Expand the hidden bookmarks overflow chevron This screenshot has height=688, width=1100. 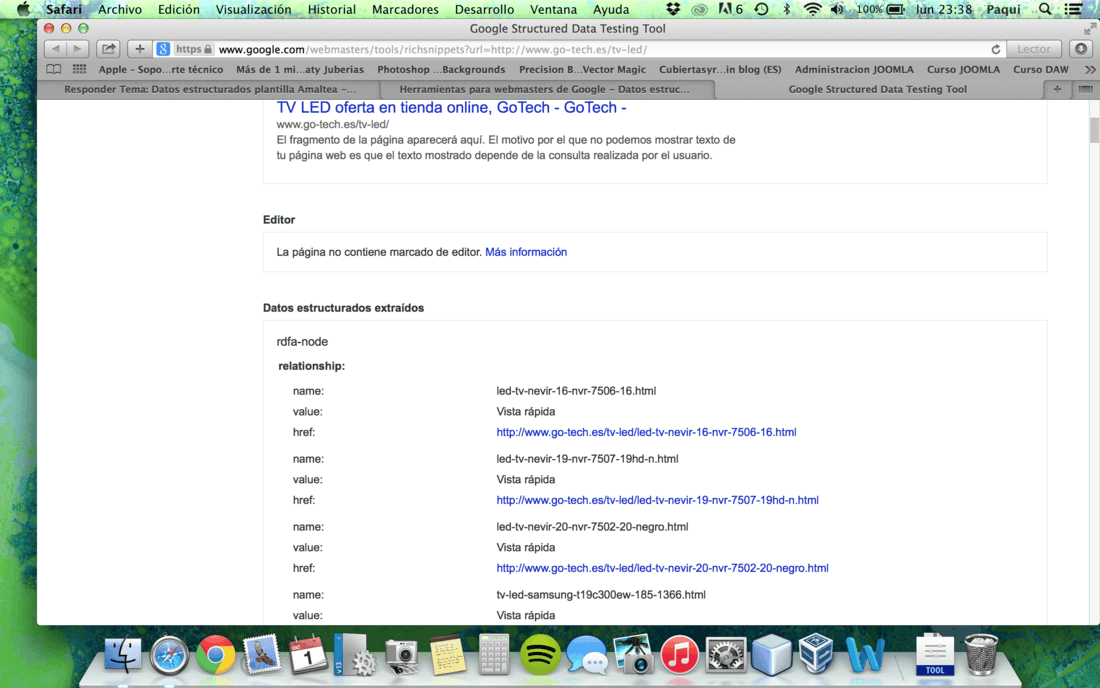(x=1089, y=69)
